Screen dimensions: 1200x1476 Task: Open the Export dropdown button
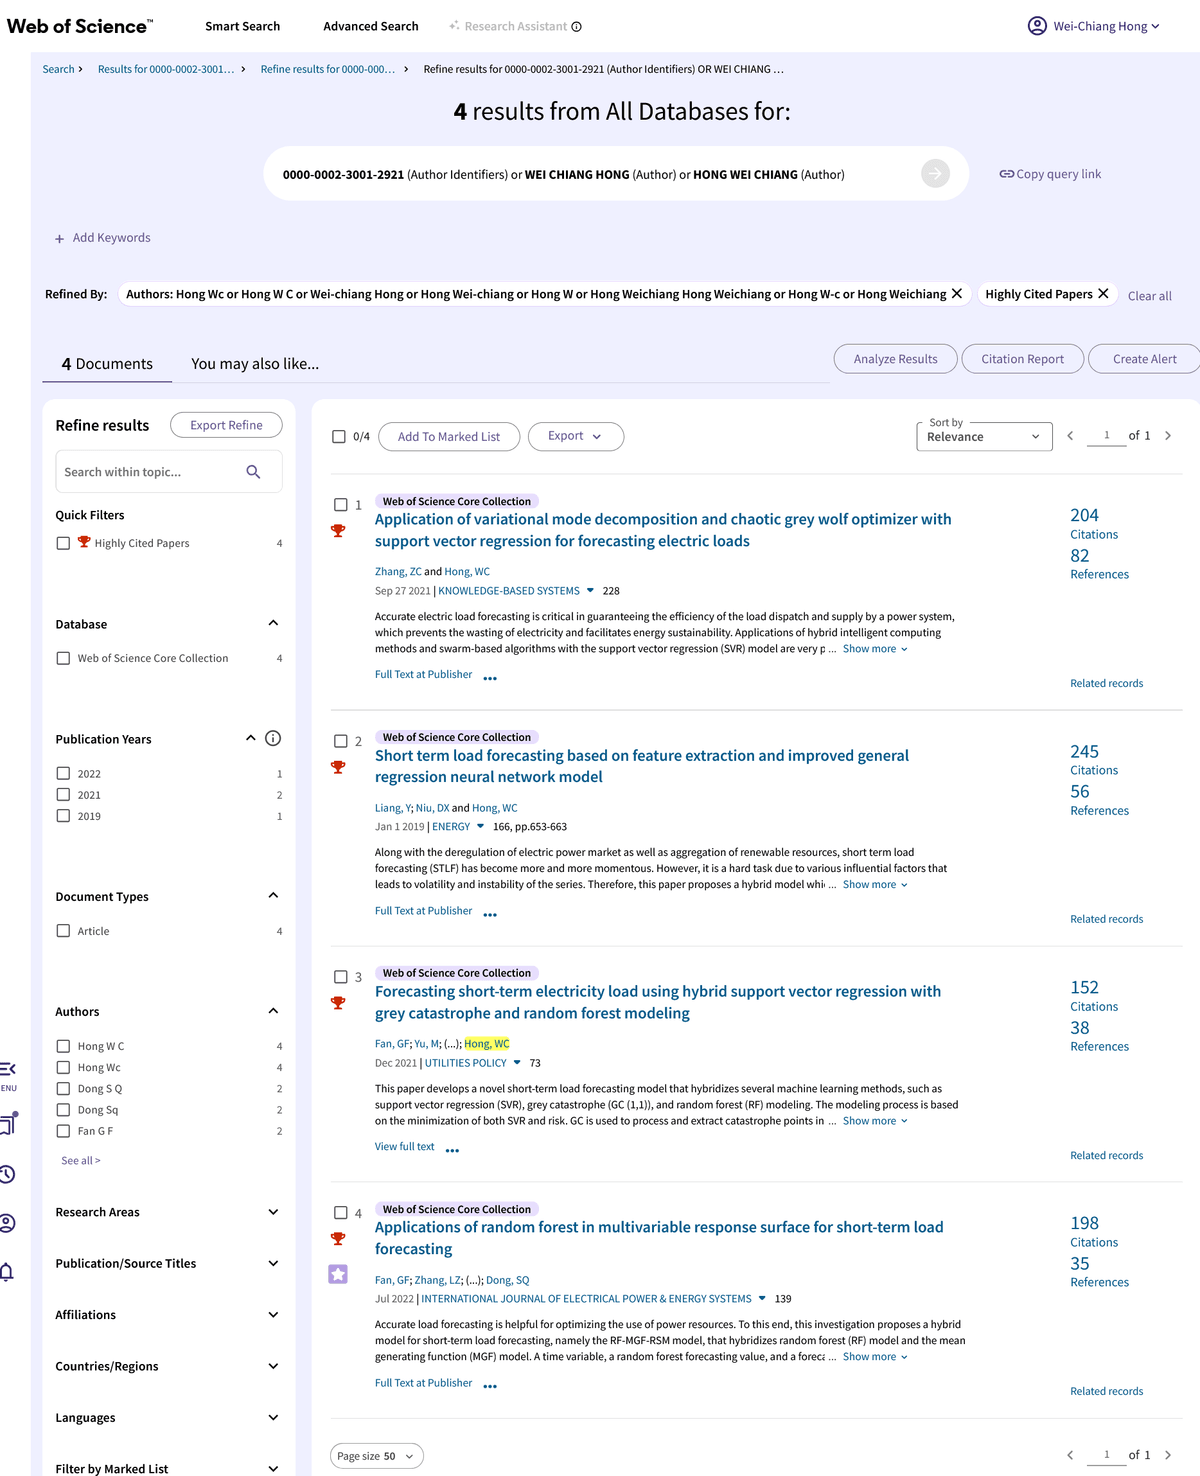tap(575, 436)
